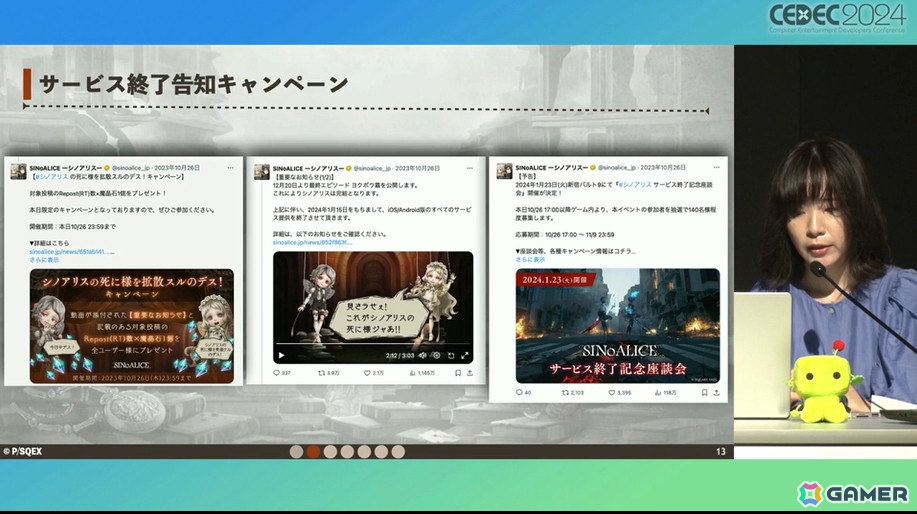Mute the middle tweet video volume
The height and width of the screenshot is (514, 917).
422,355
